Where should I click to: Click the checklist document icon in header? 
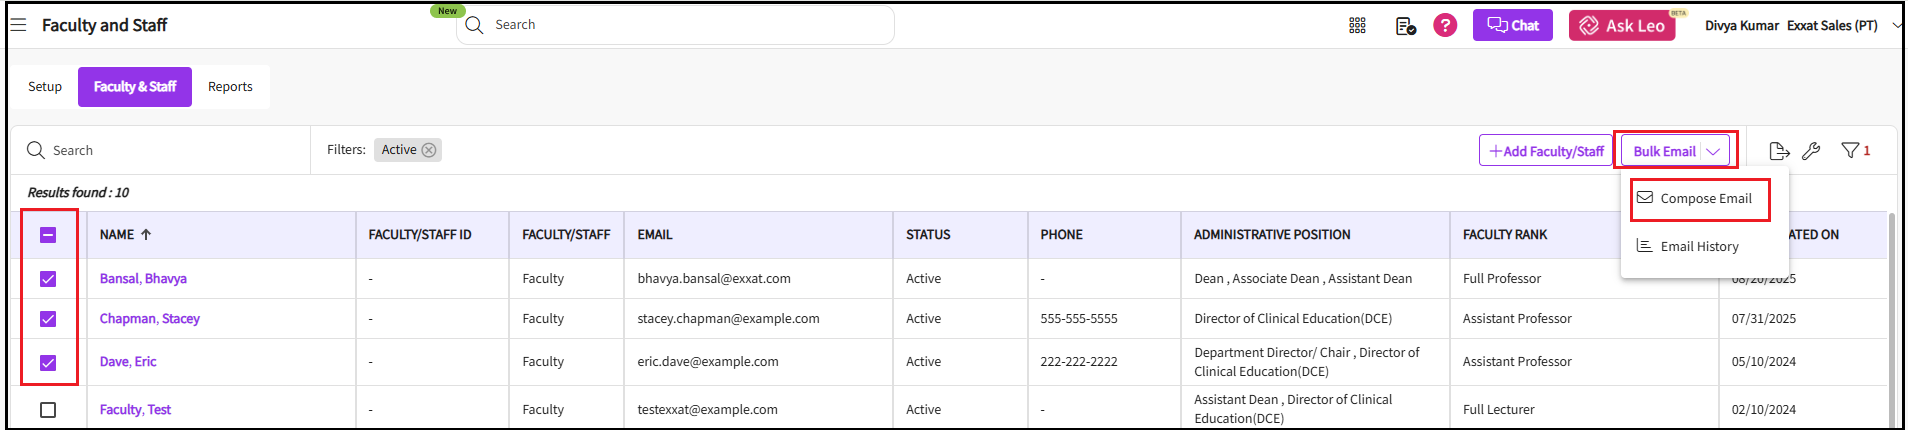coord(1405,26)
